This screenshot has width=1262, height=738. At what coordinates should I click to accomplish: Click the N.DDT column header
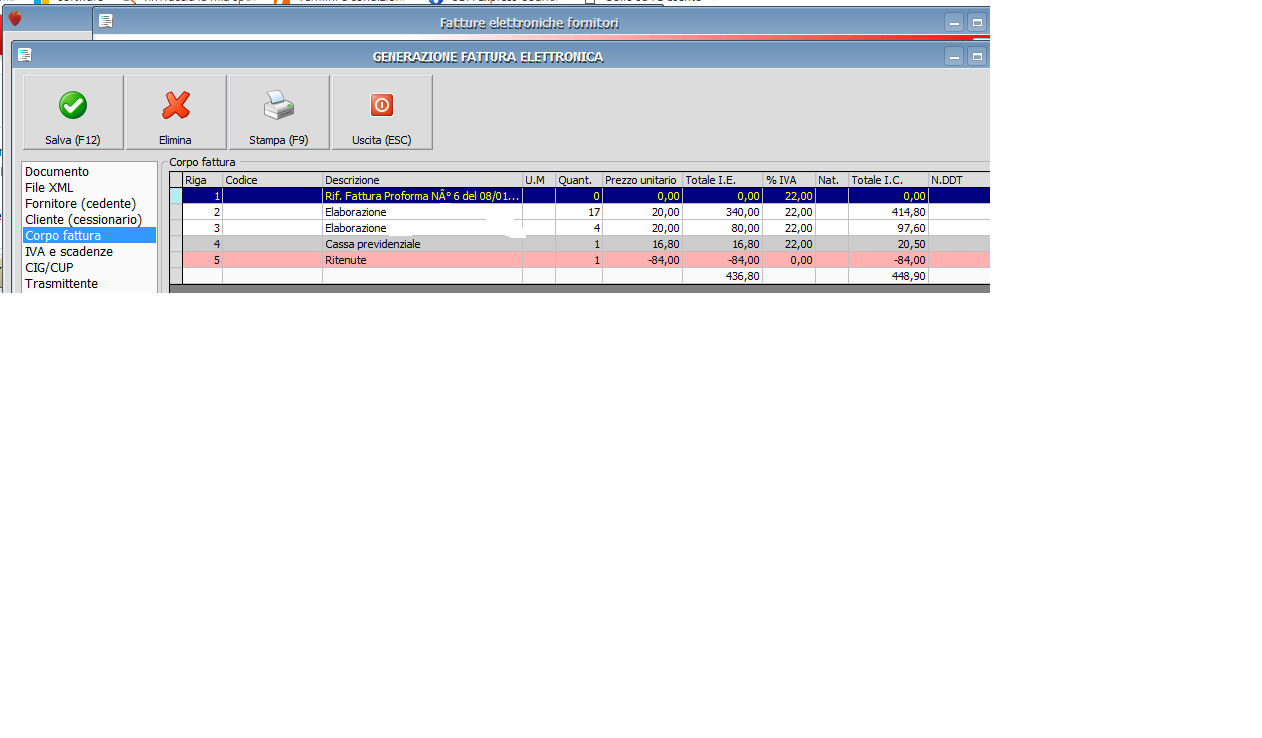959,180
